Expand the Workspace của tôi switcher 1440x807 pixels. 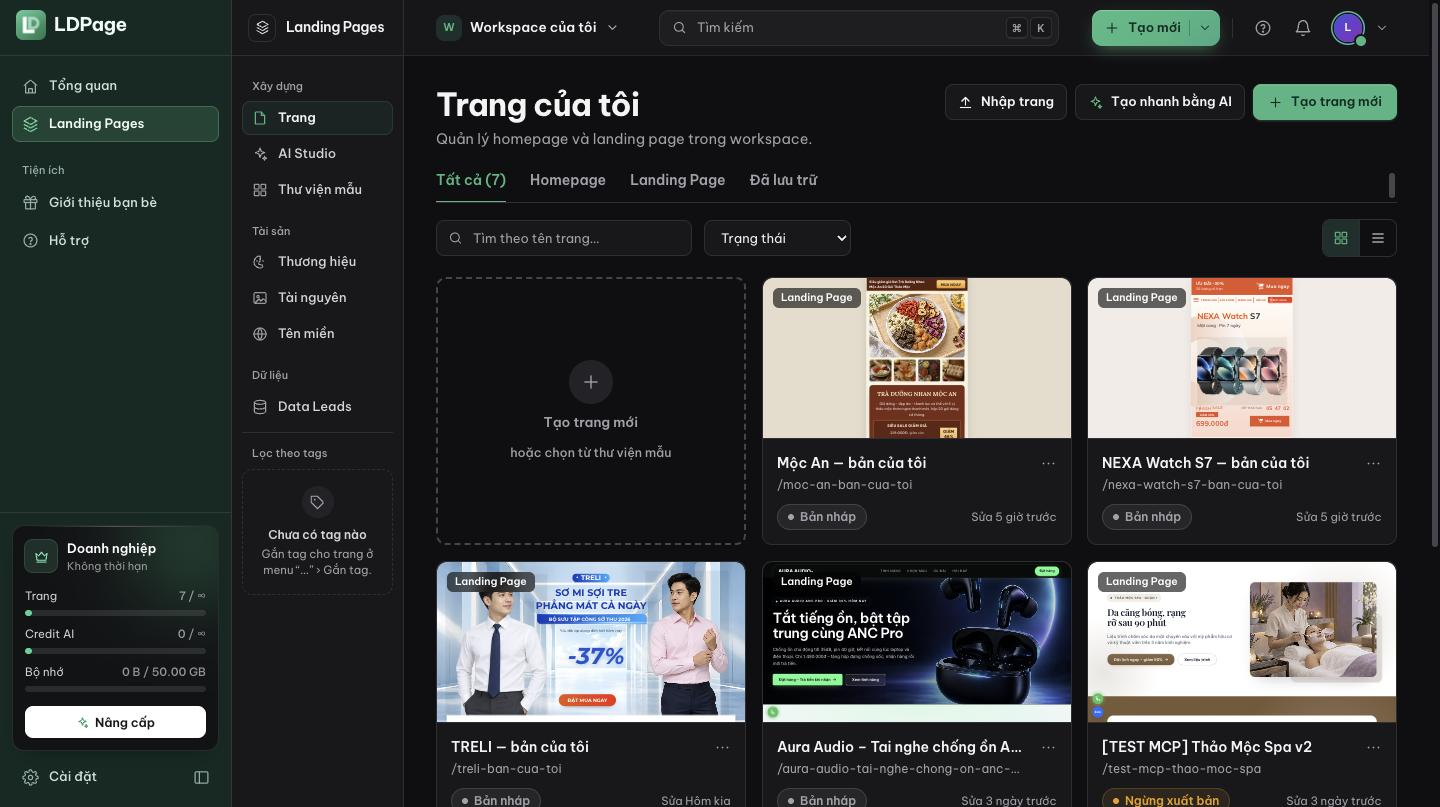(528, 28)
